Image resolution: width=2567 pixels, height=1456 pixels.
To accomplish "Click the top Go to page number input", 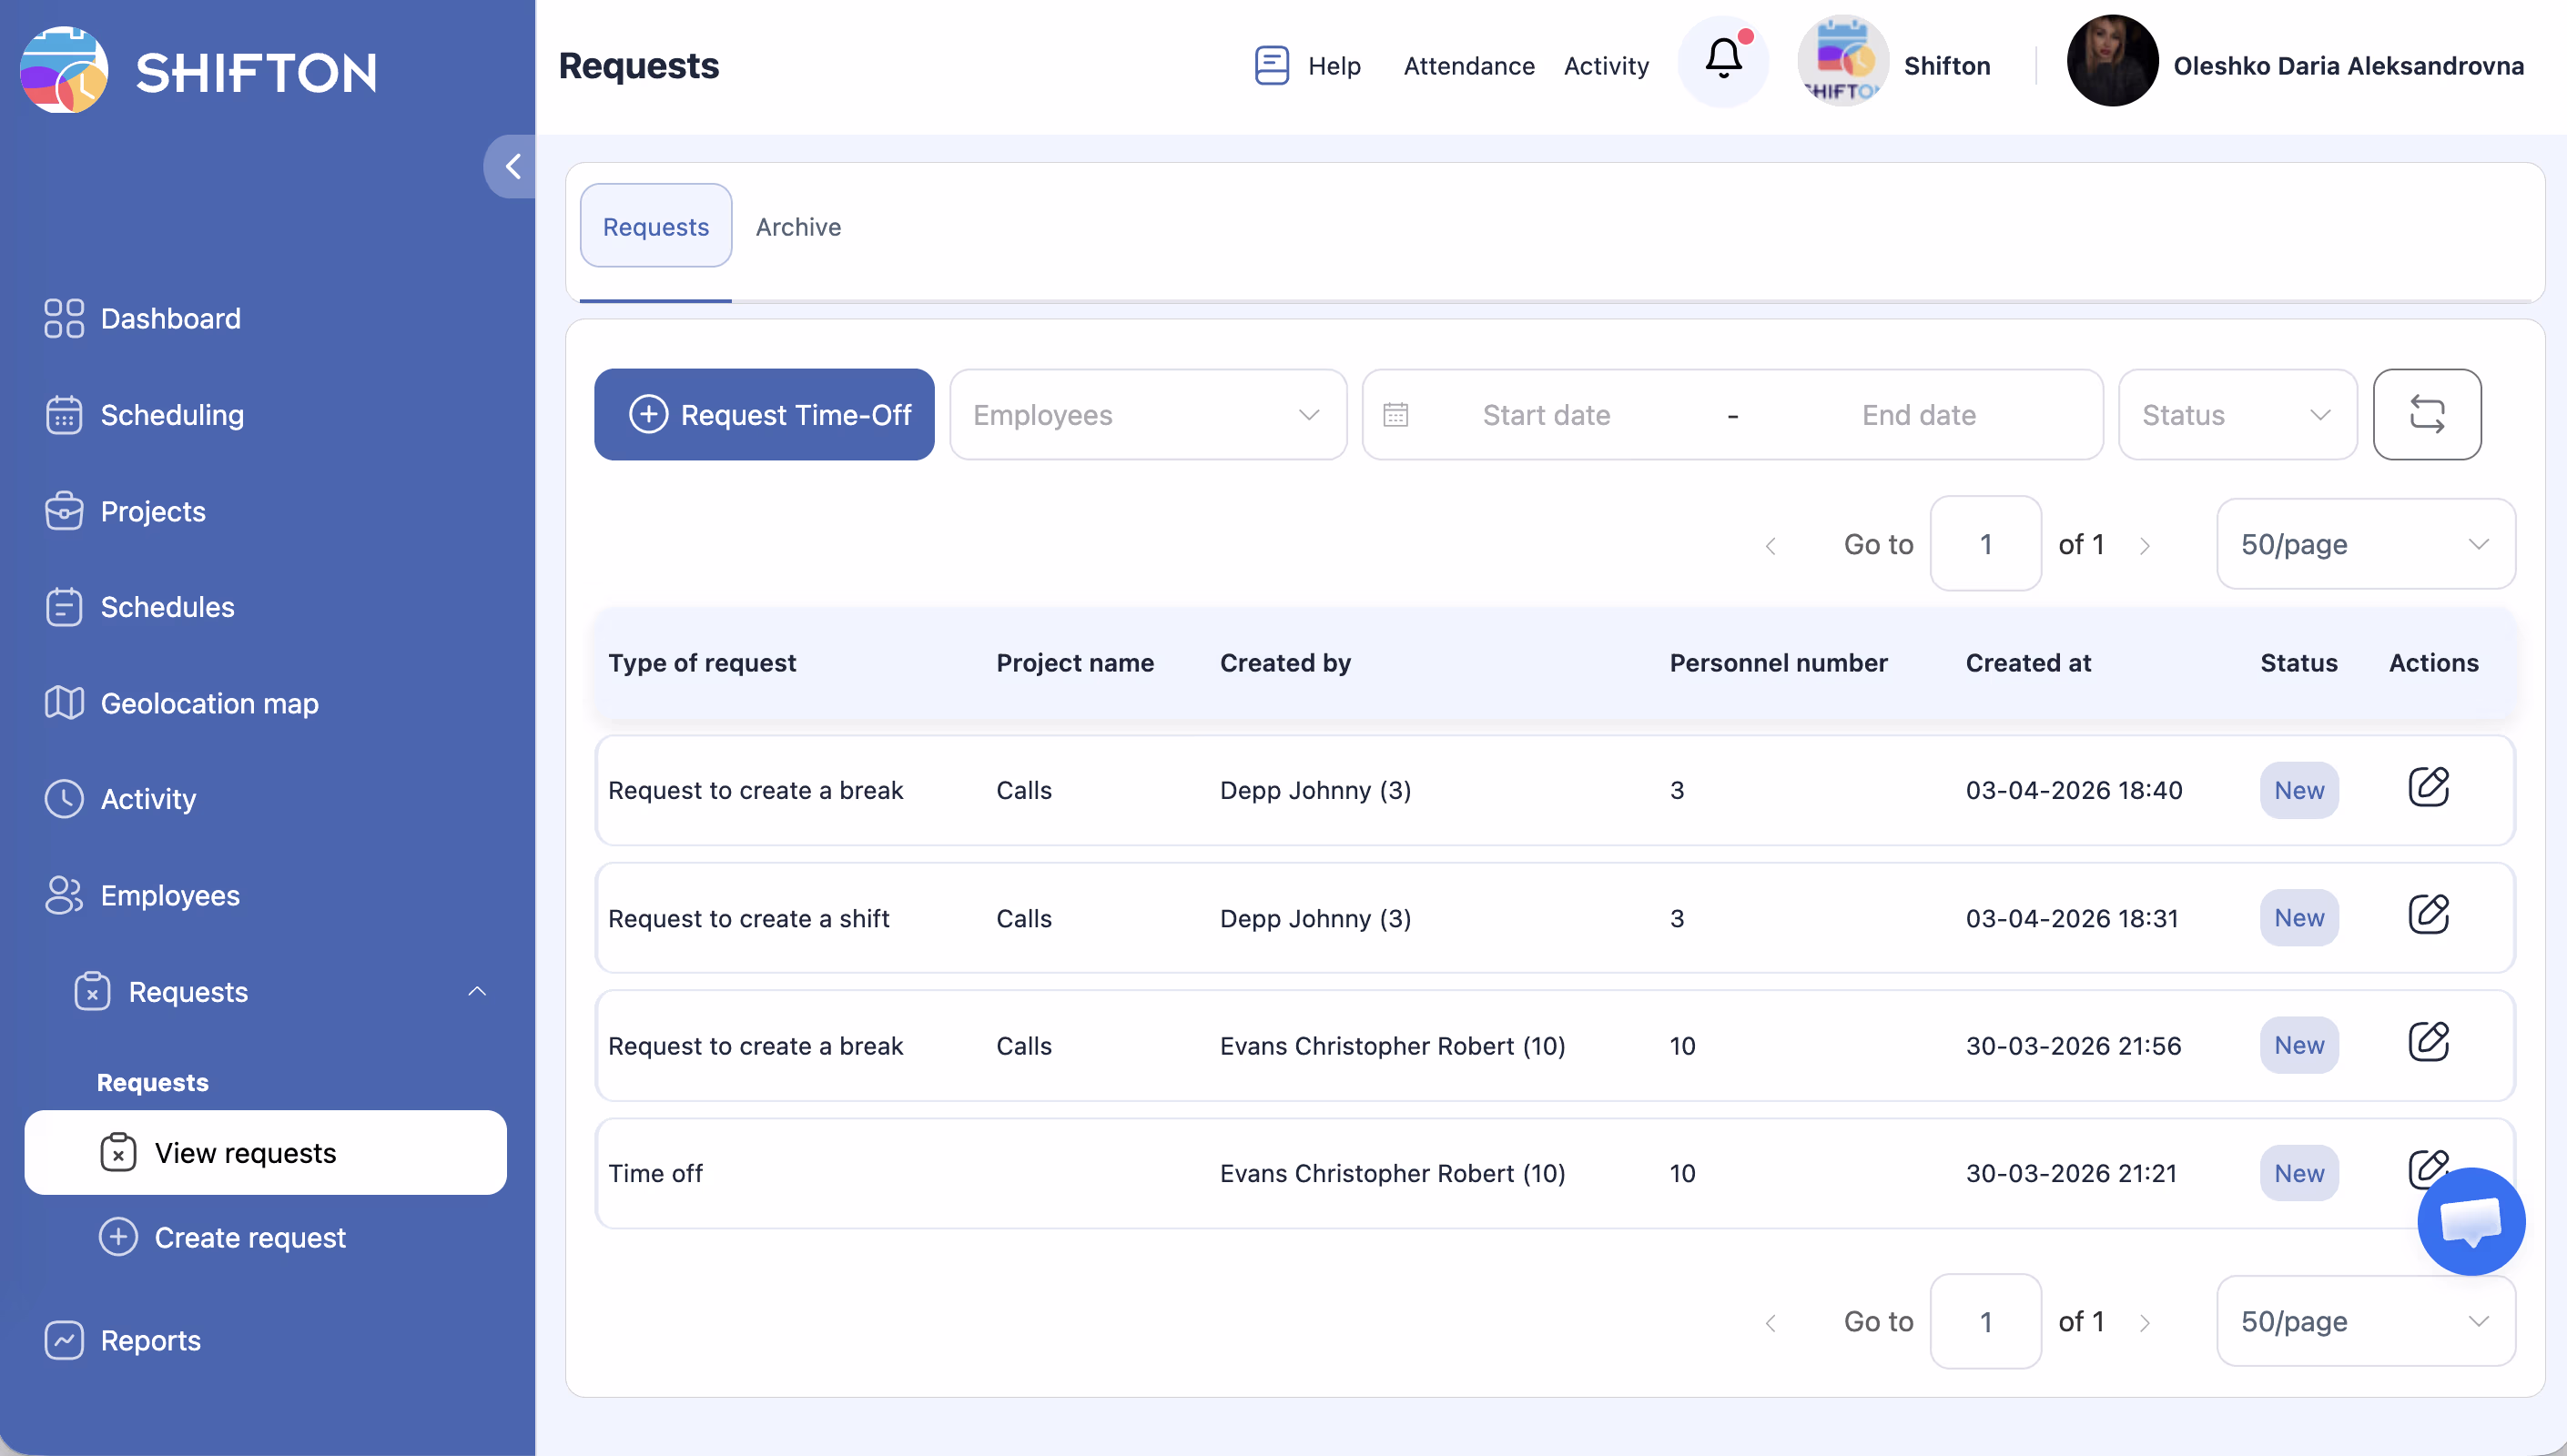I will point(1984,544).
